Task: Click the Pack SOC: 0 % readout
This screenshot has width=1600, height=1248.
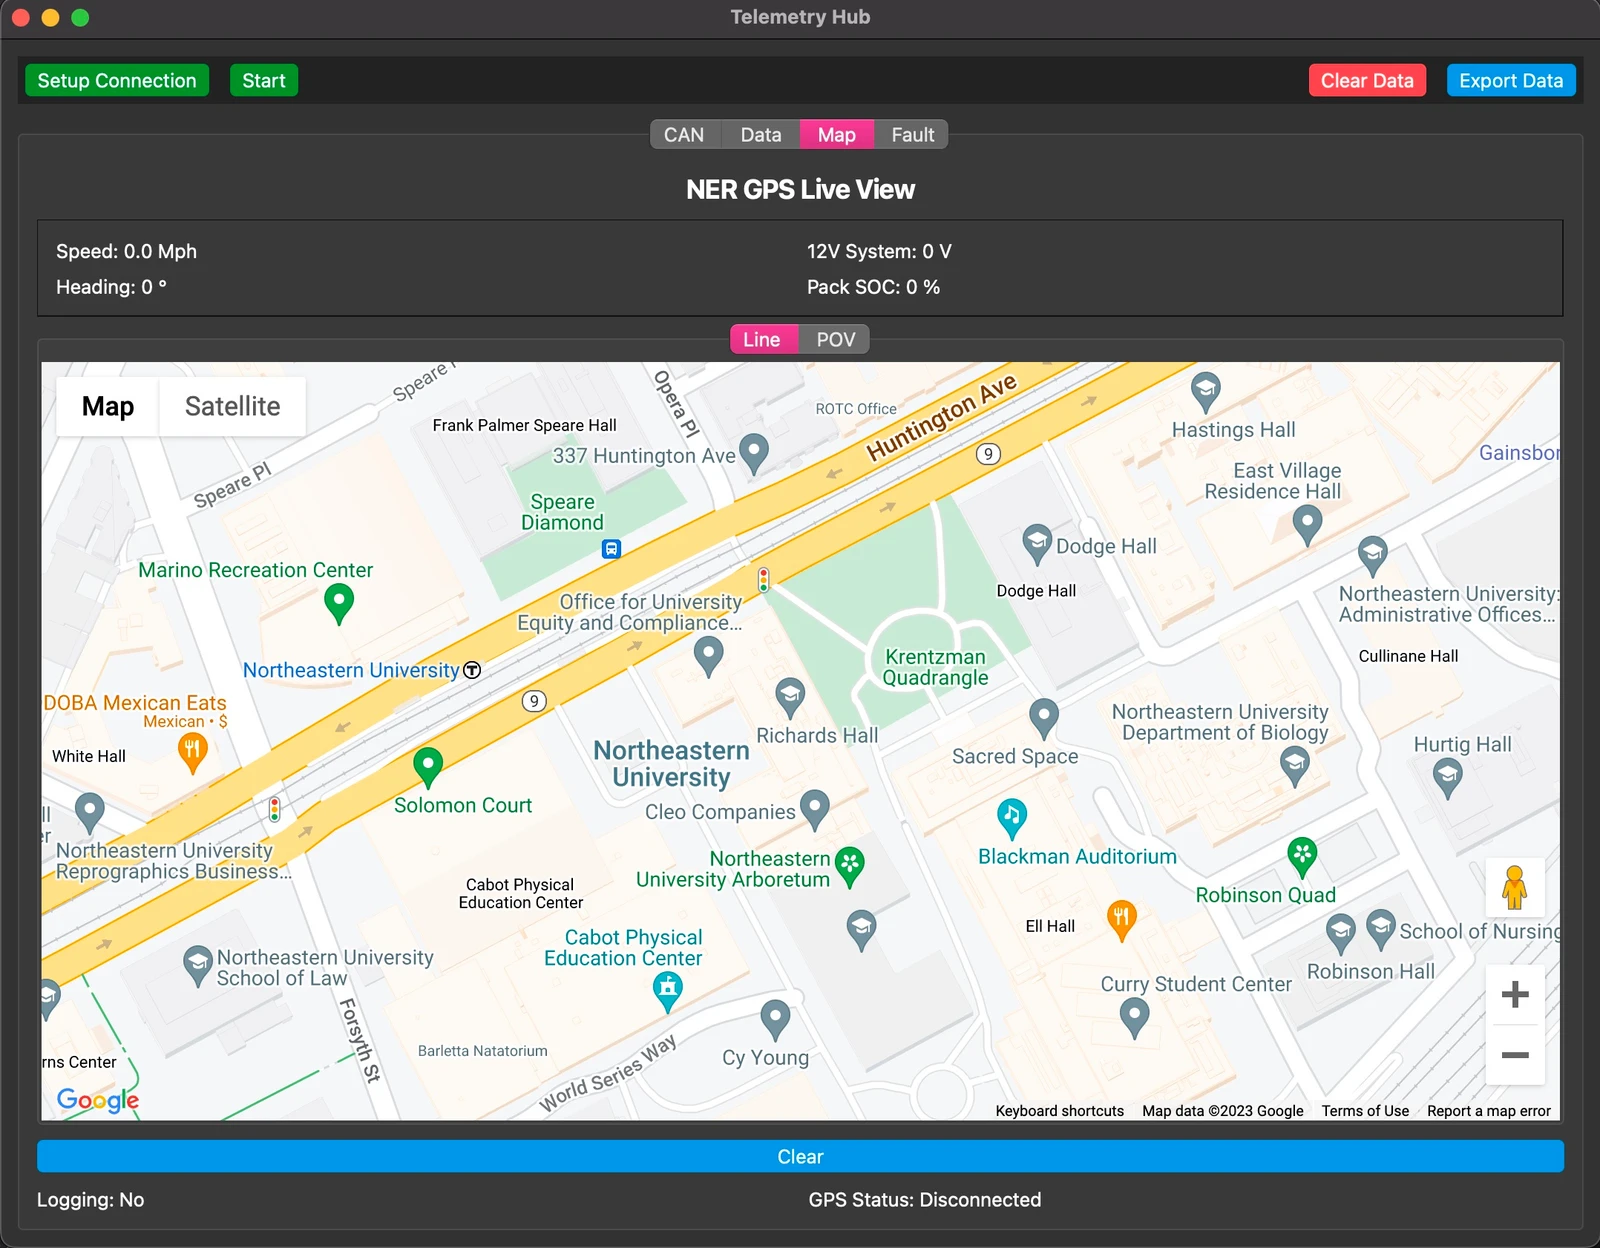Action: [x=873, y=287]
